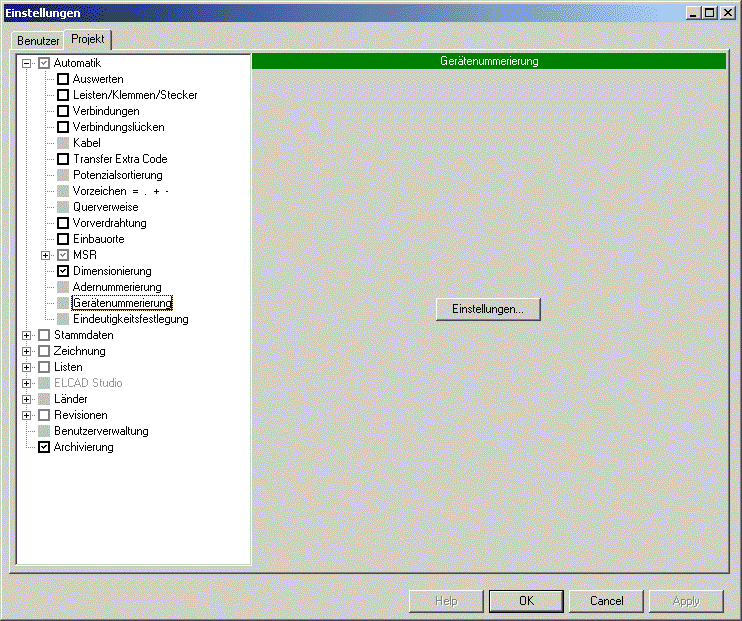Uncheck the Dimensionierung checkbox
742x621 pixels.
(x=63, y=271)
